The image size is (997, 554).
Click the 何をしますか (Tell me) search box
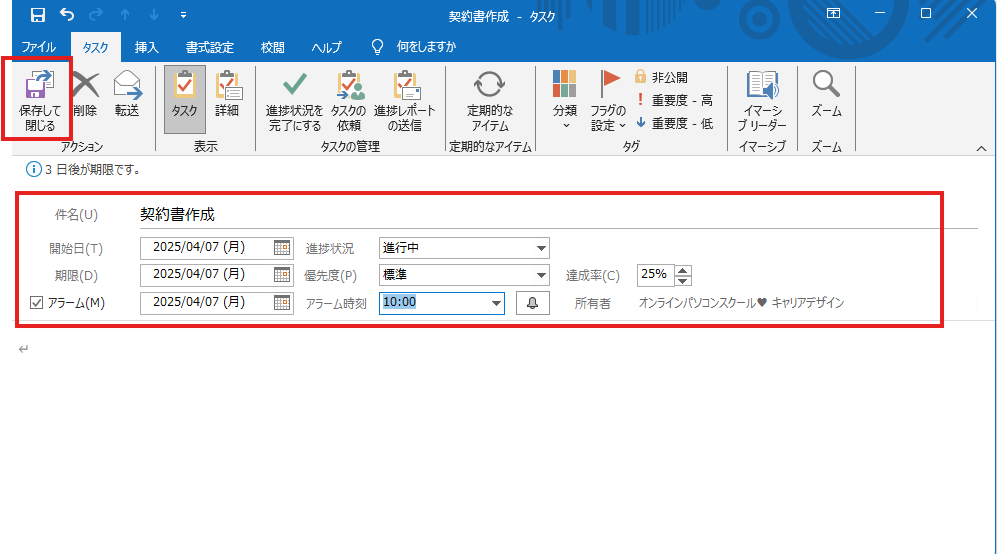(426, 46)
